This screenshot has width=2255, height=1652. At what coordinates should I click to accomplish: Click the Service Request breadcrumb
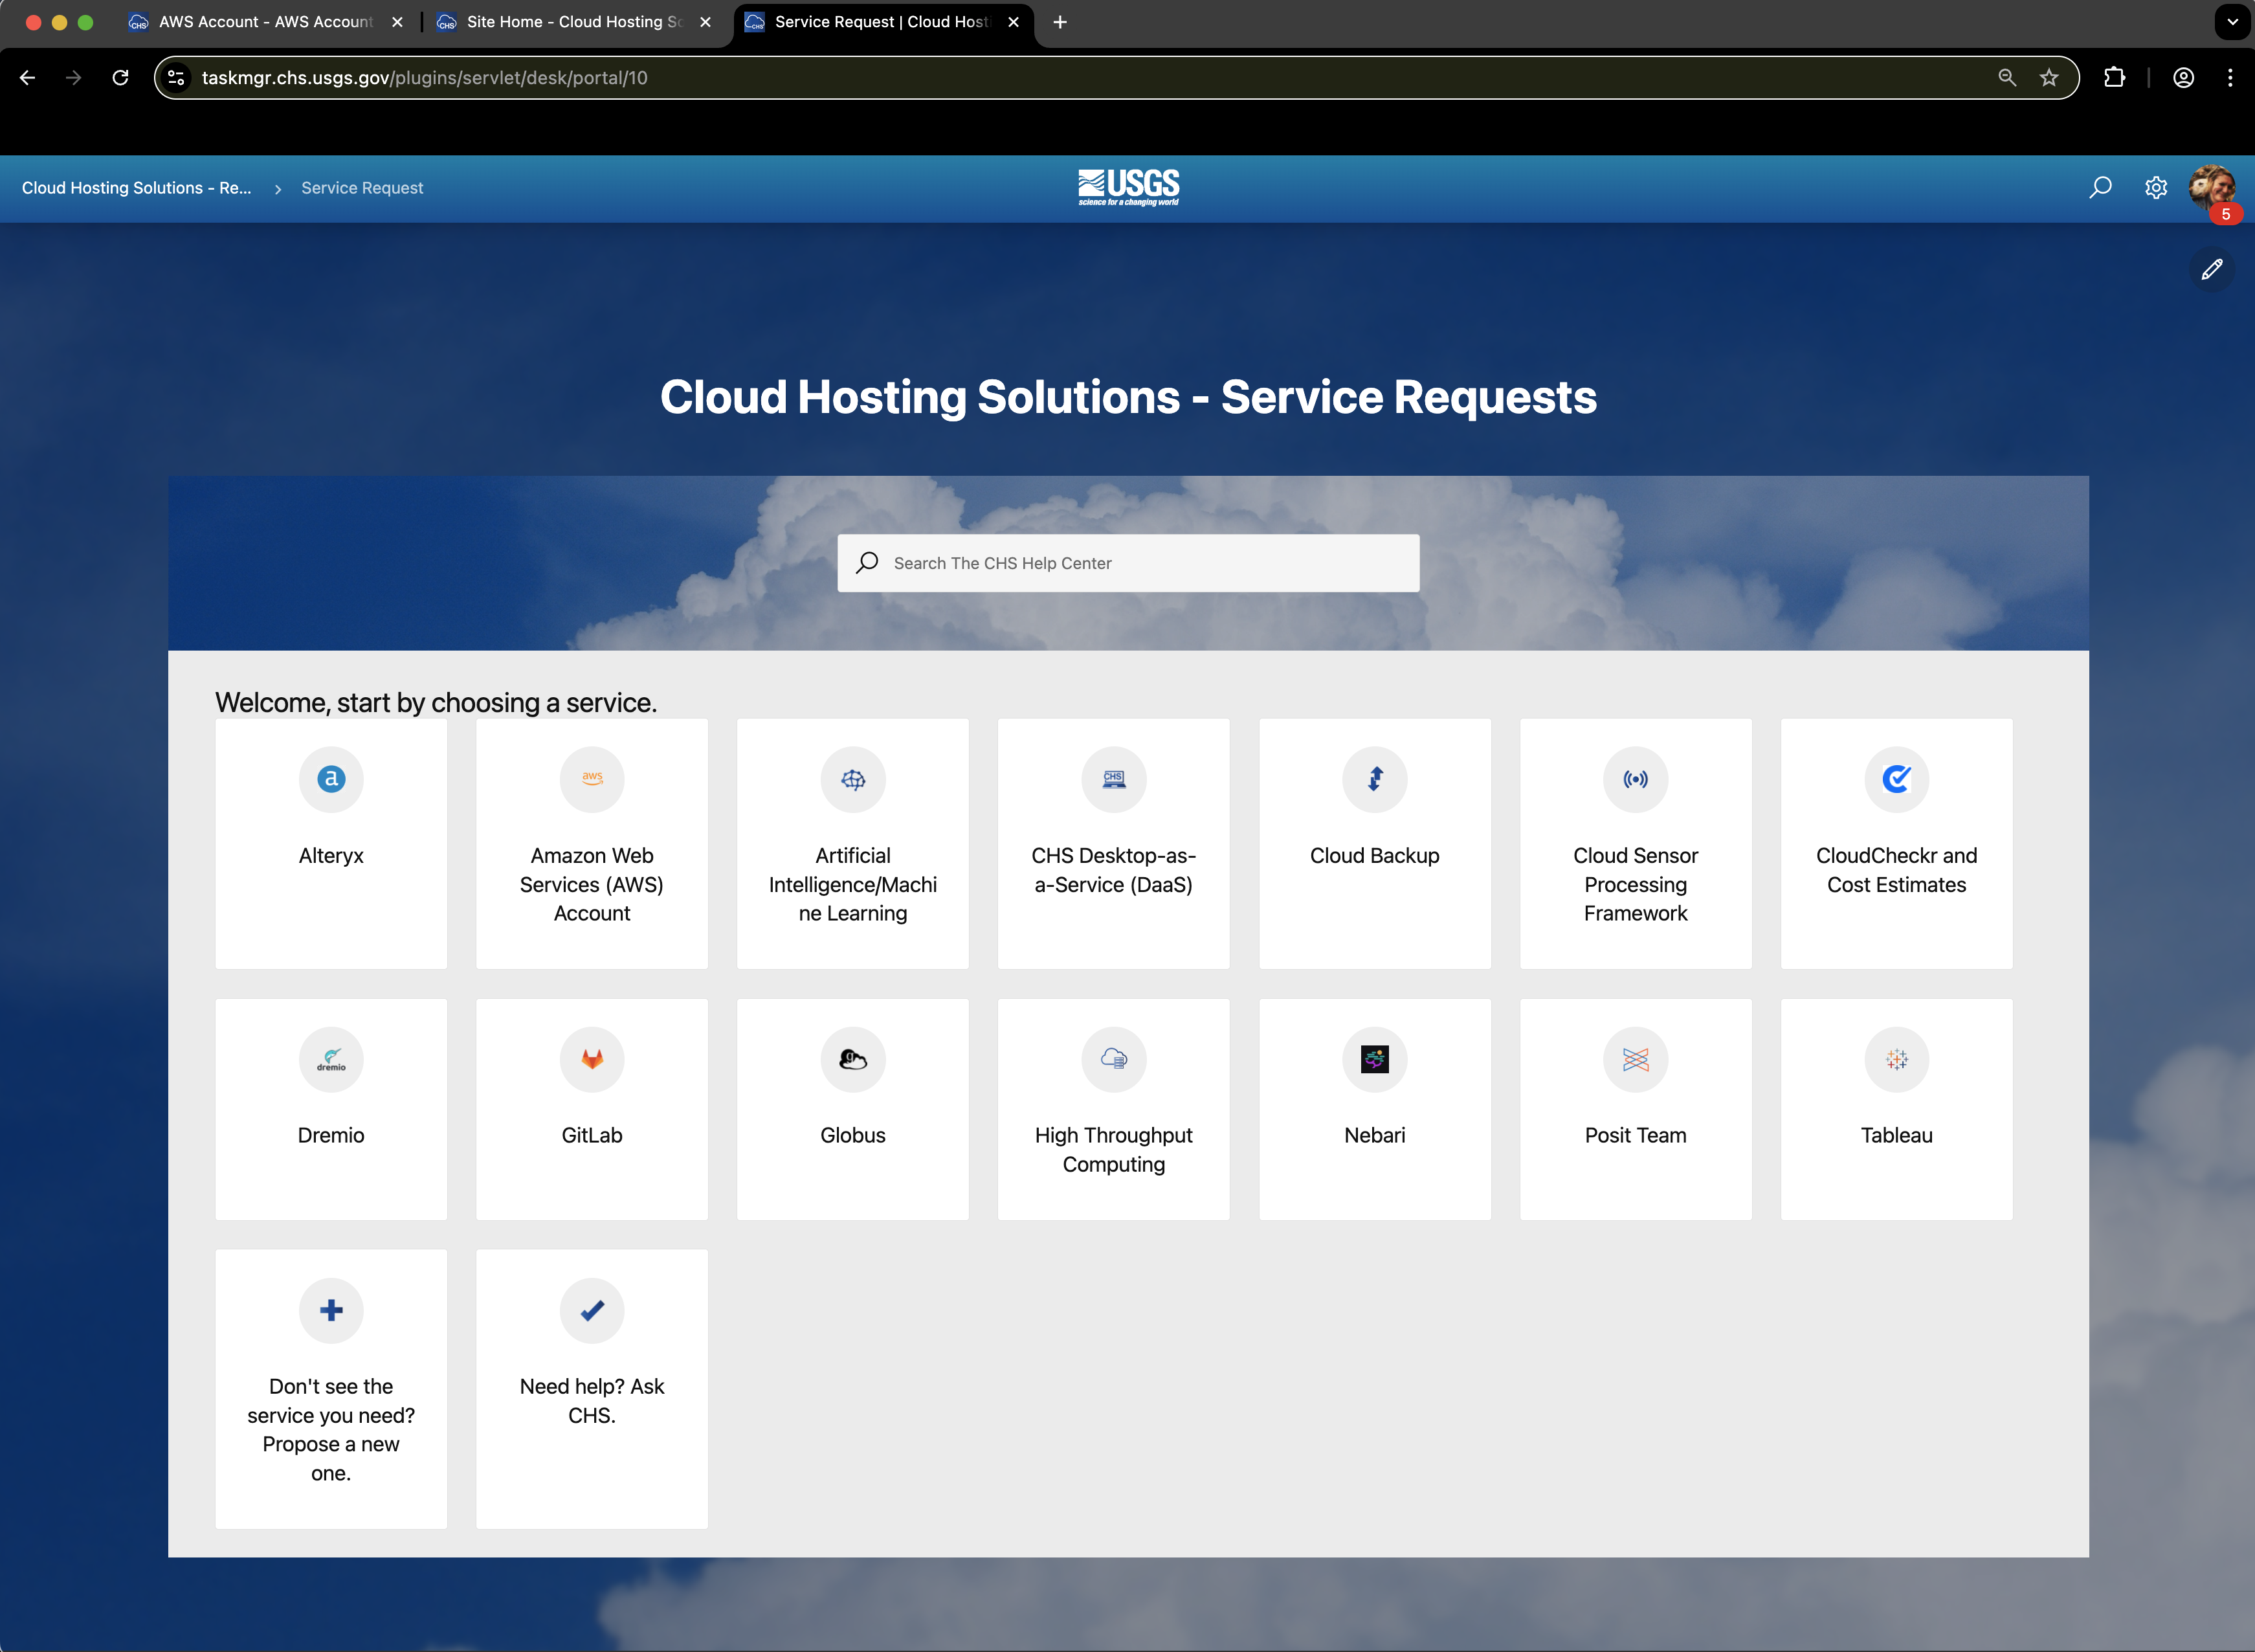tap(362, 188)
